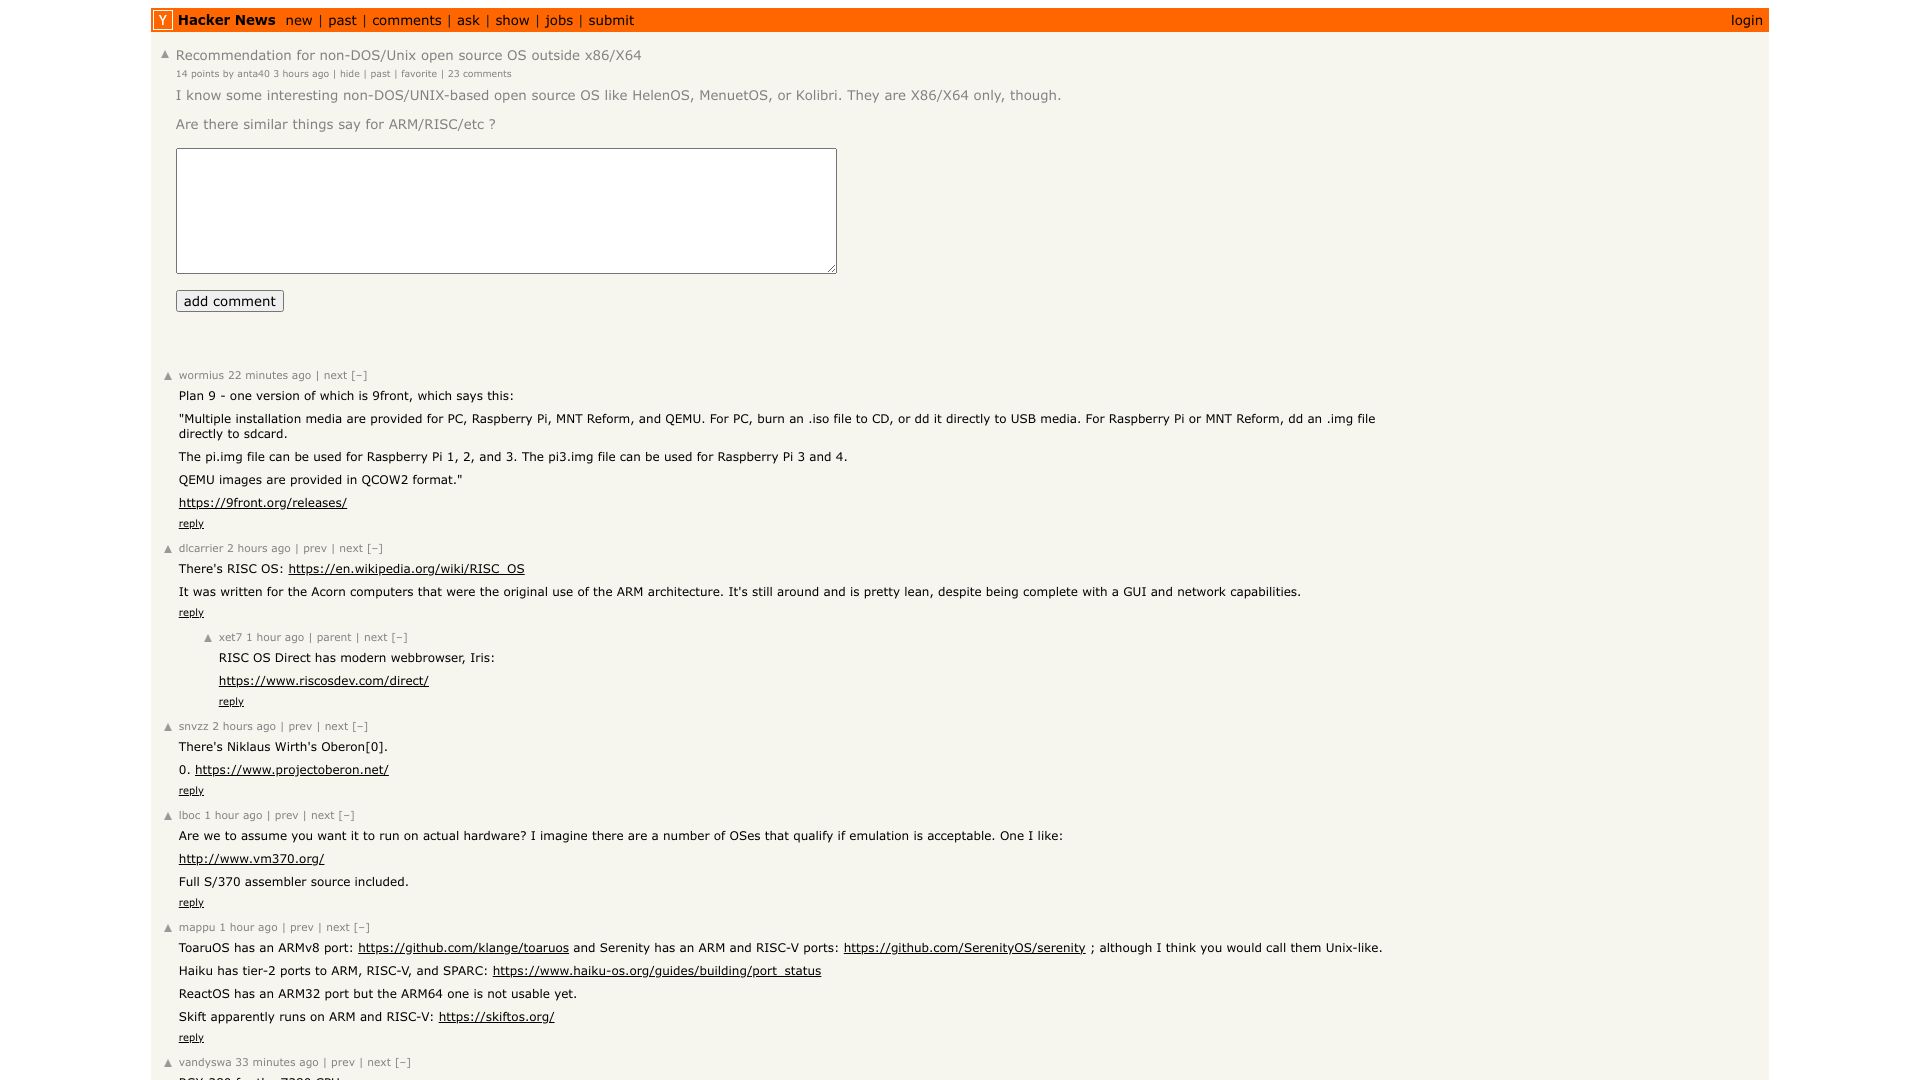Click 'parent' on xet7's comment
The image size is (1920, 1080).
point(334,638)
